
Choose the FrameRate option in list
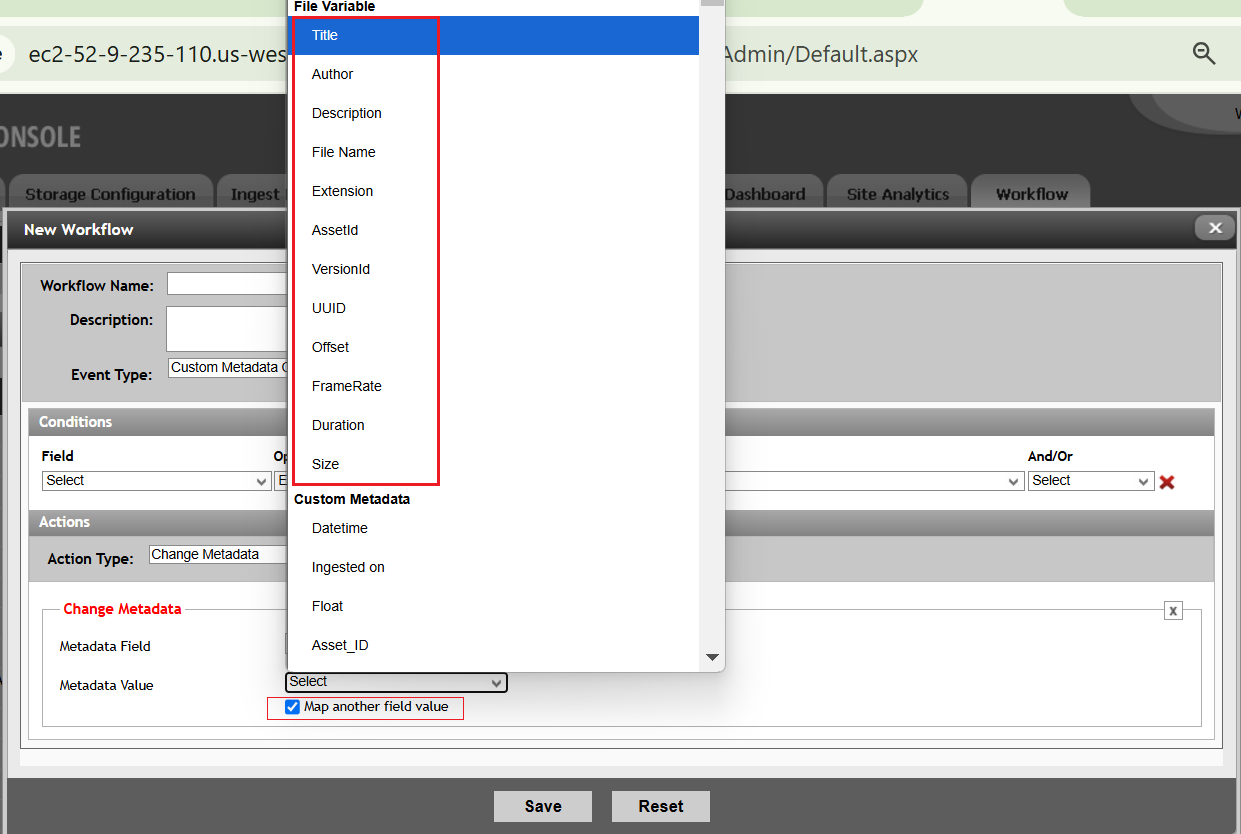point(346,386)
